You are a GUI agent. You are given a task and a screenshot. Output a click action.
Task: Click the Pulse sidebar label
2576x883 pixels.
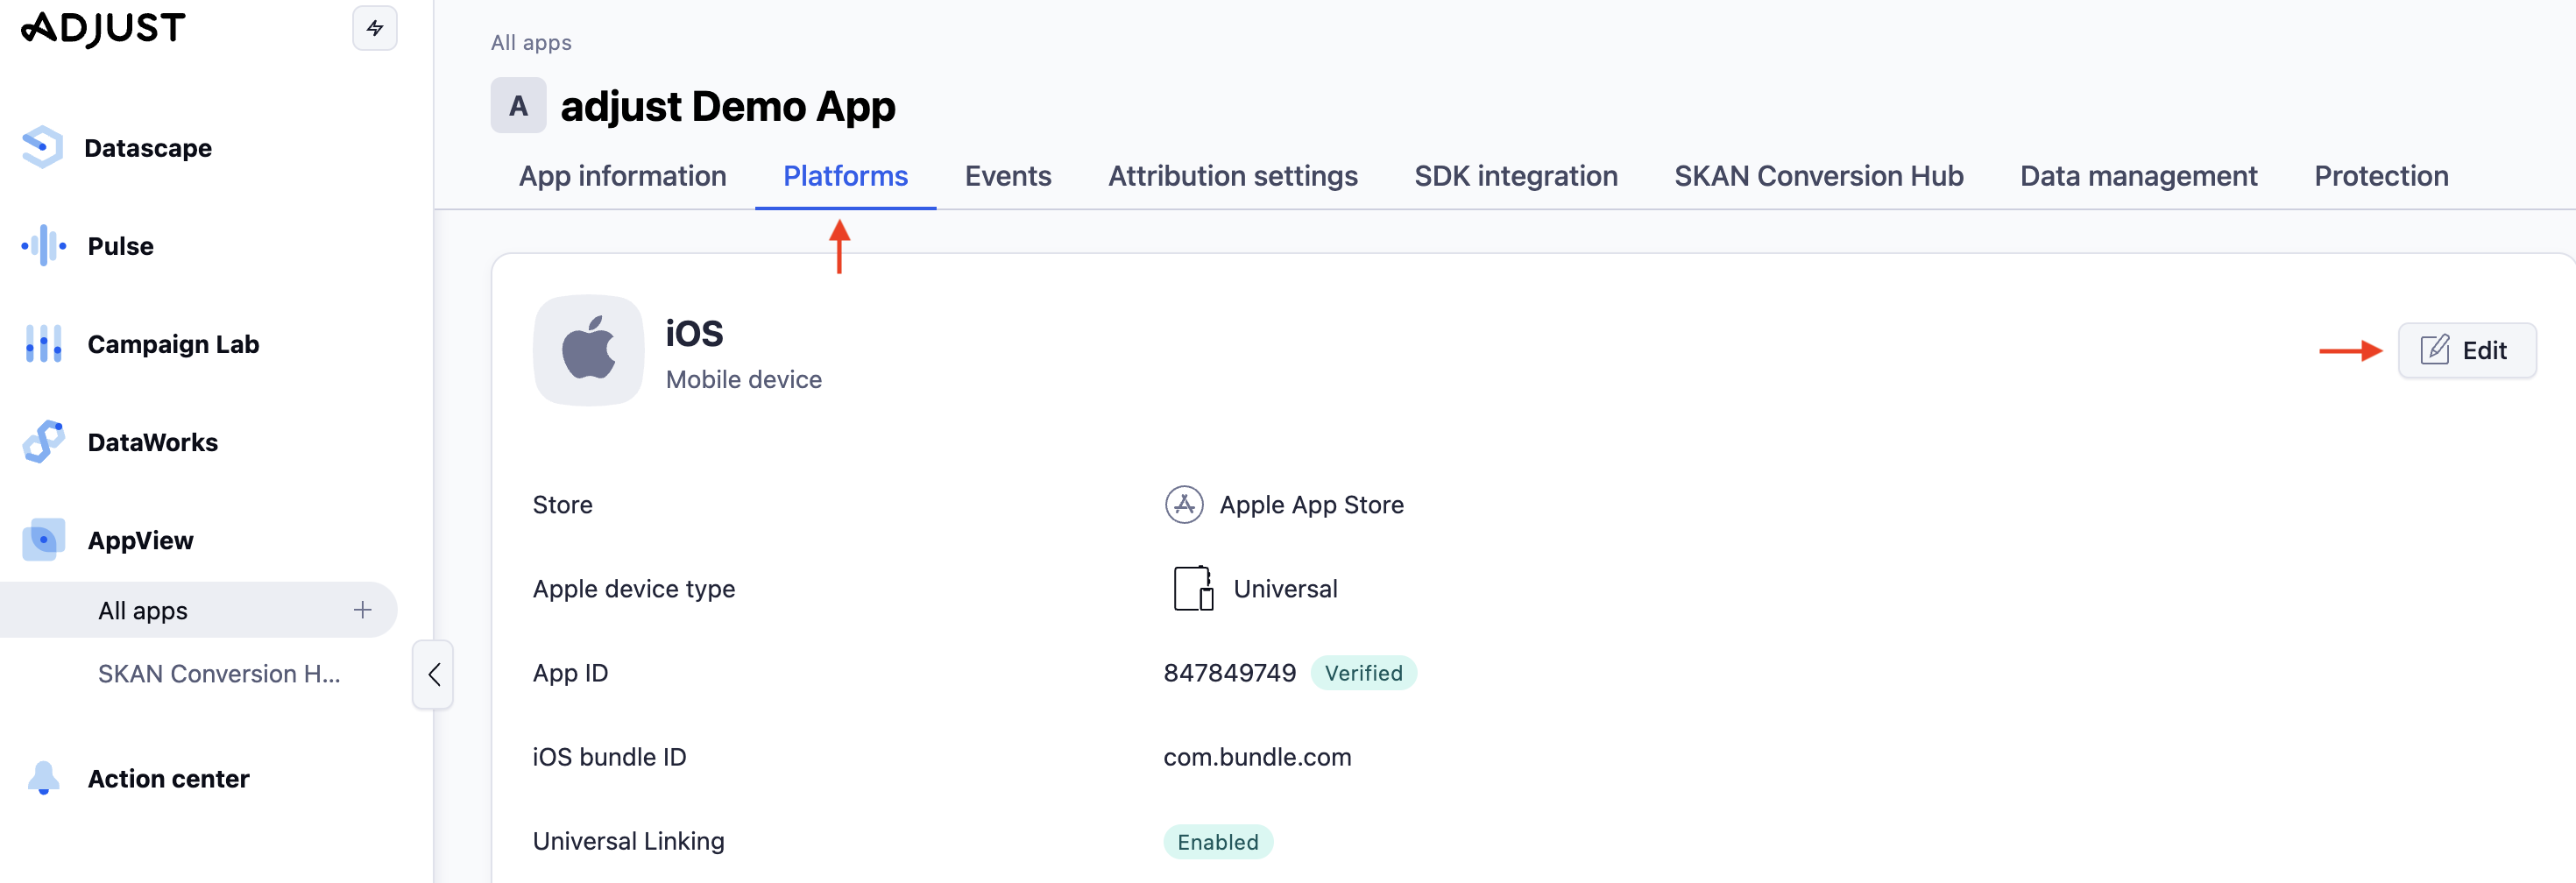pos(120,246)
